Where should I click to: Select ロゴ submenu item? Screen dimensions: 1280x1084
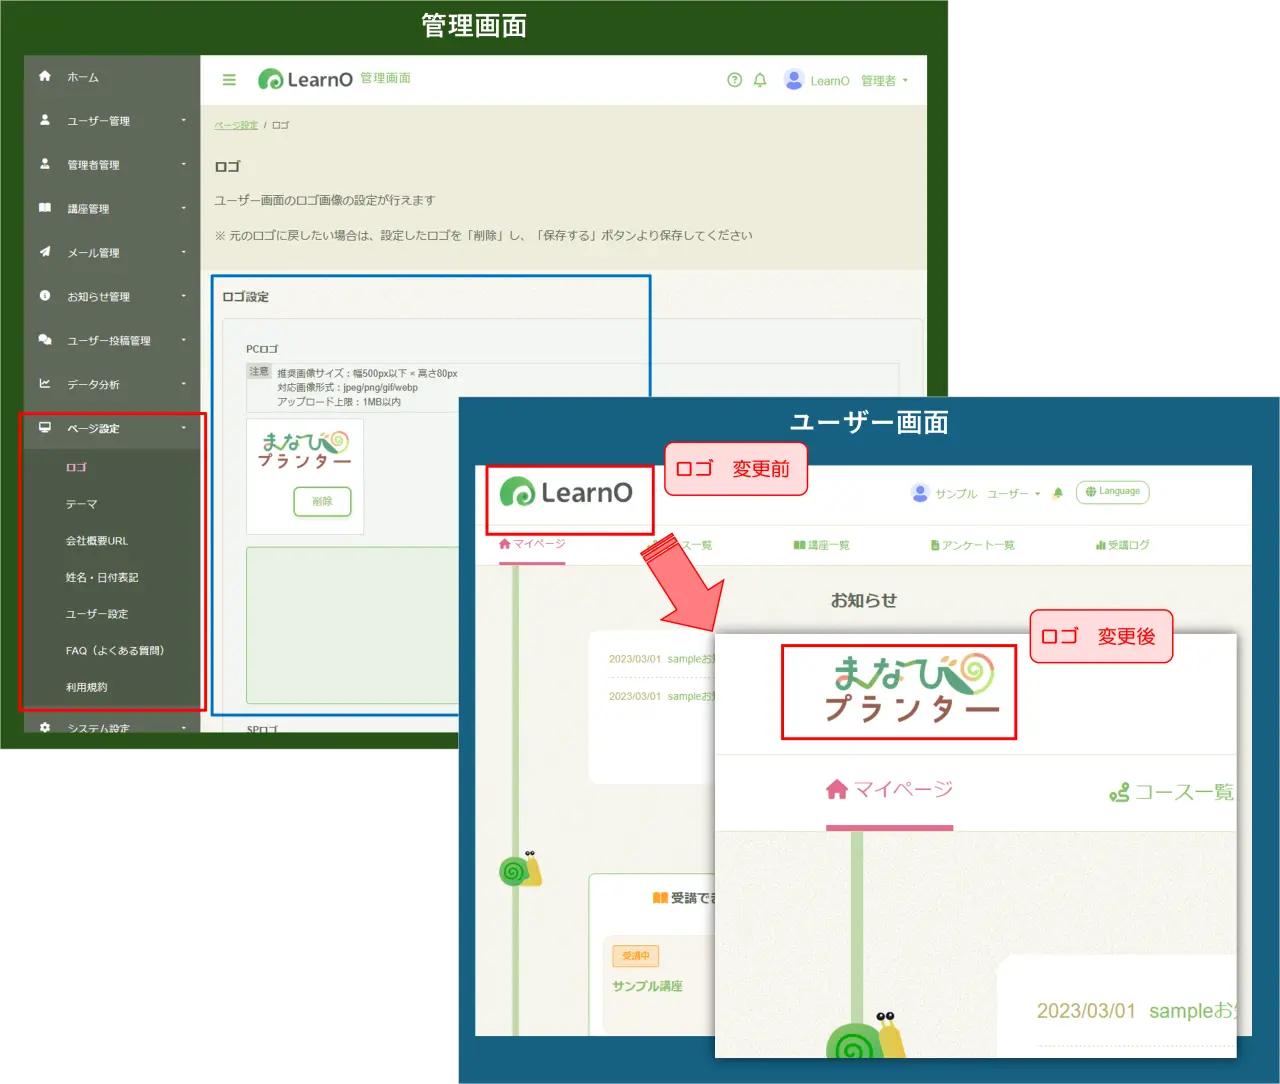tap(76, 467)
